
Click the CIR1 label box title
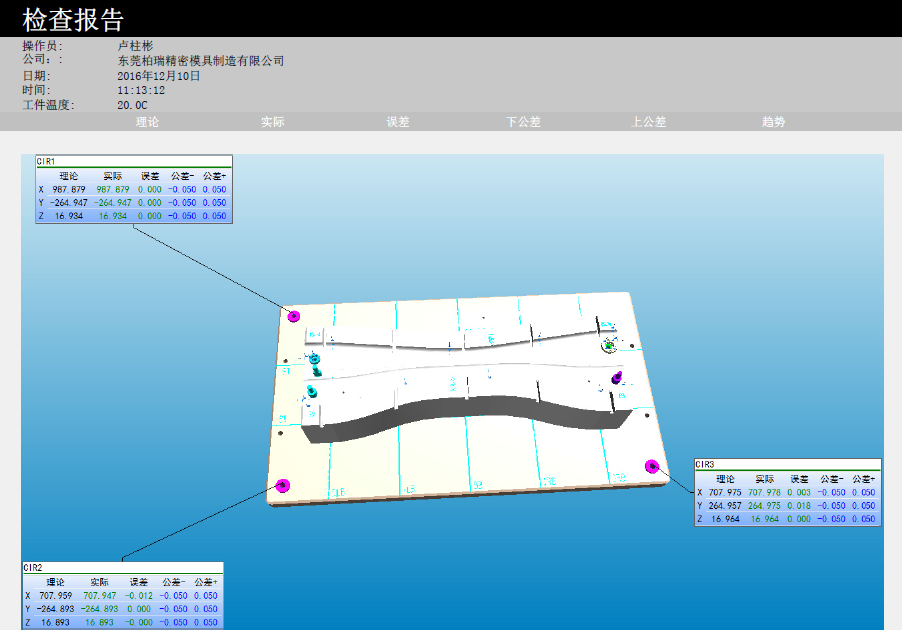tap(46, 161)
